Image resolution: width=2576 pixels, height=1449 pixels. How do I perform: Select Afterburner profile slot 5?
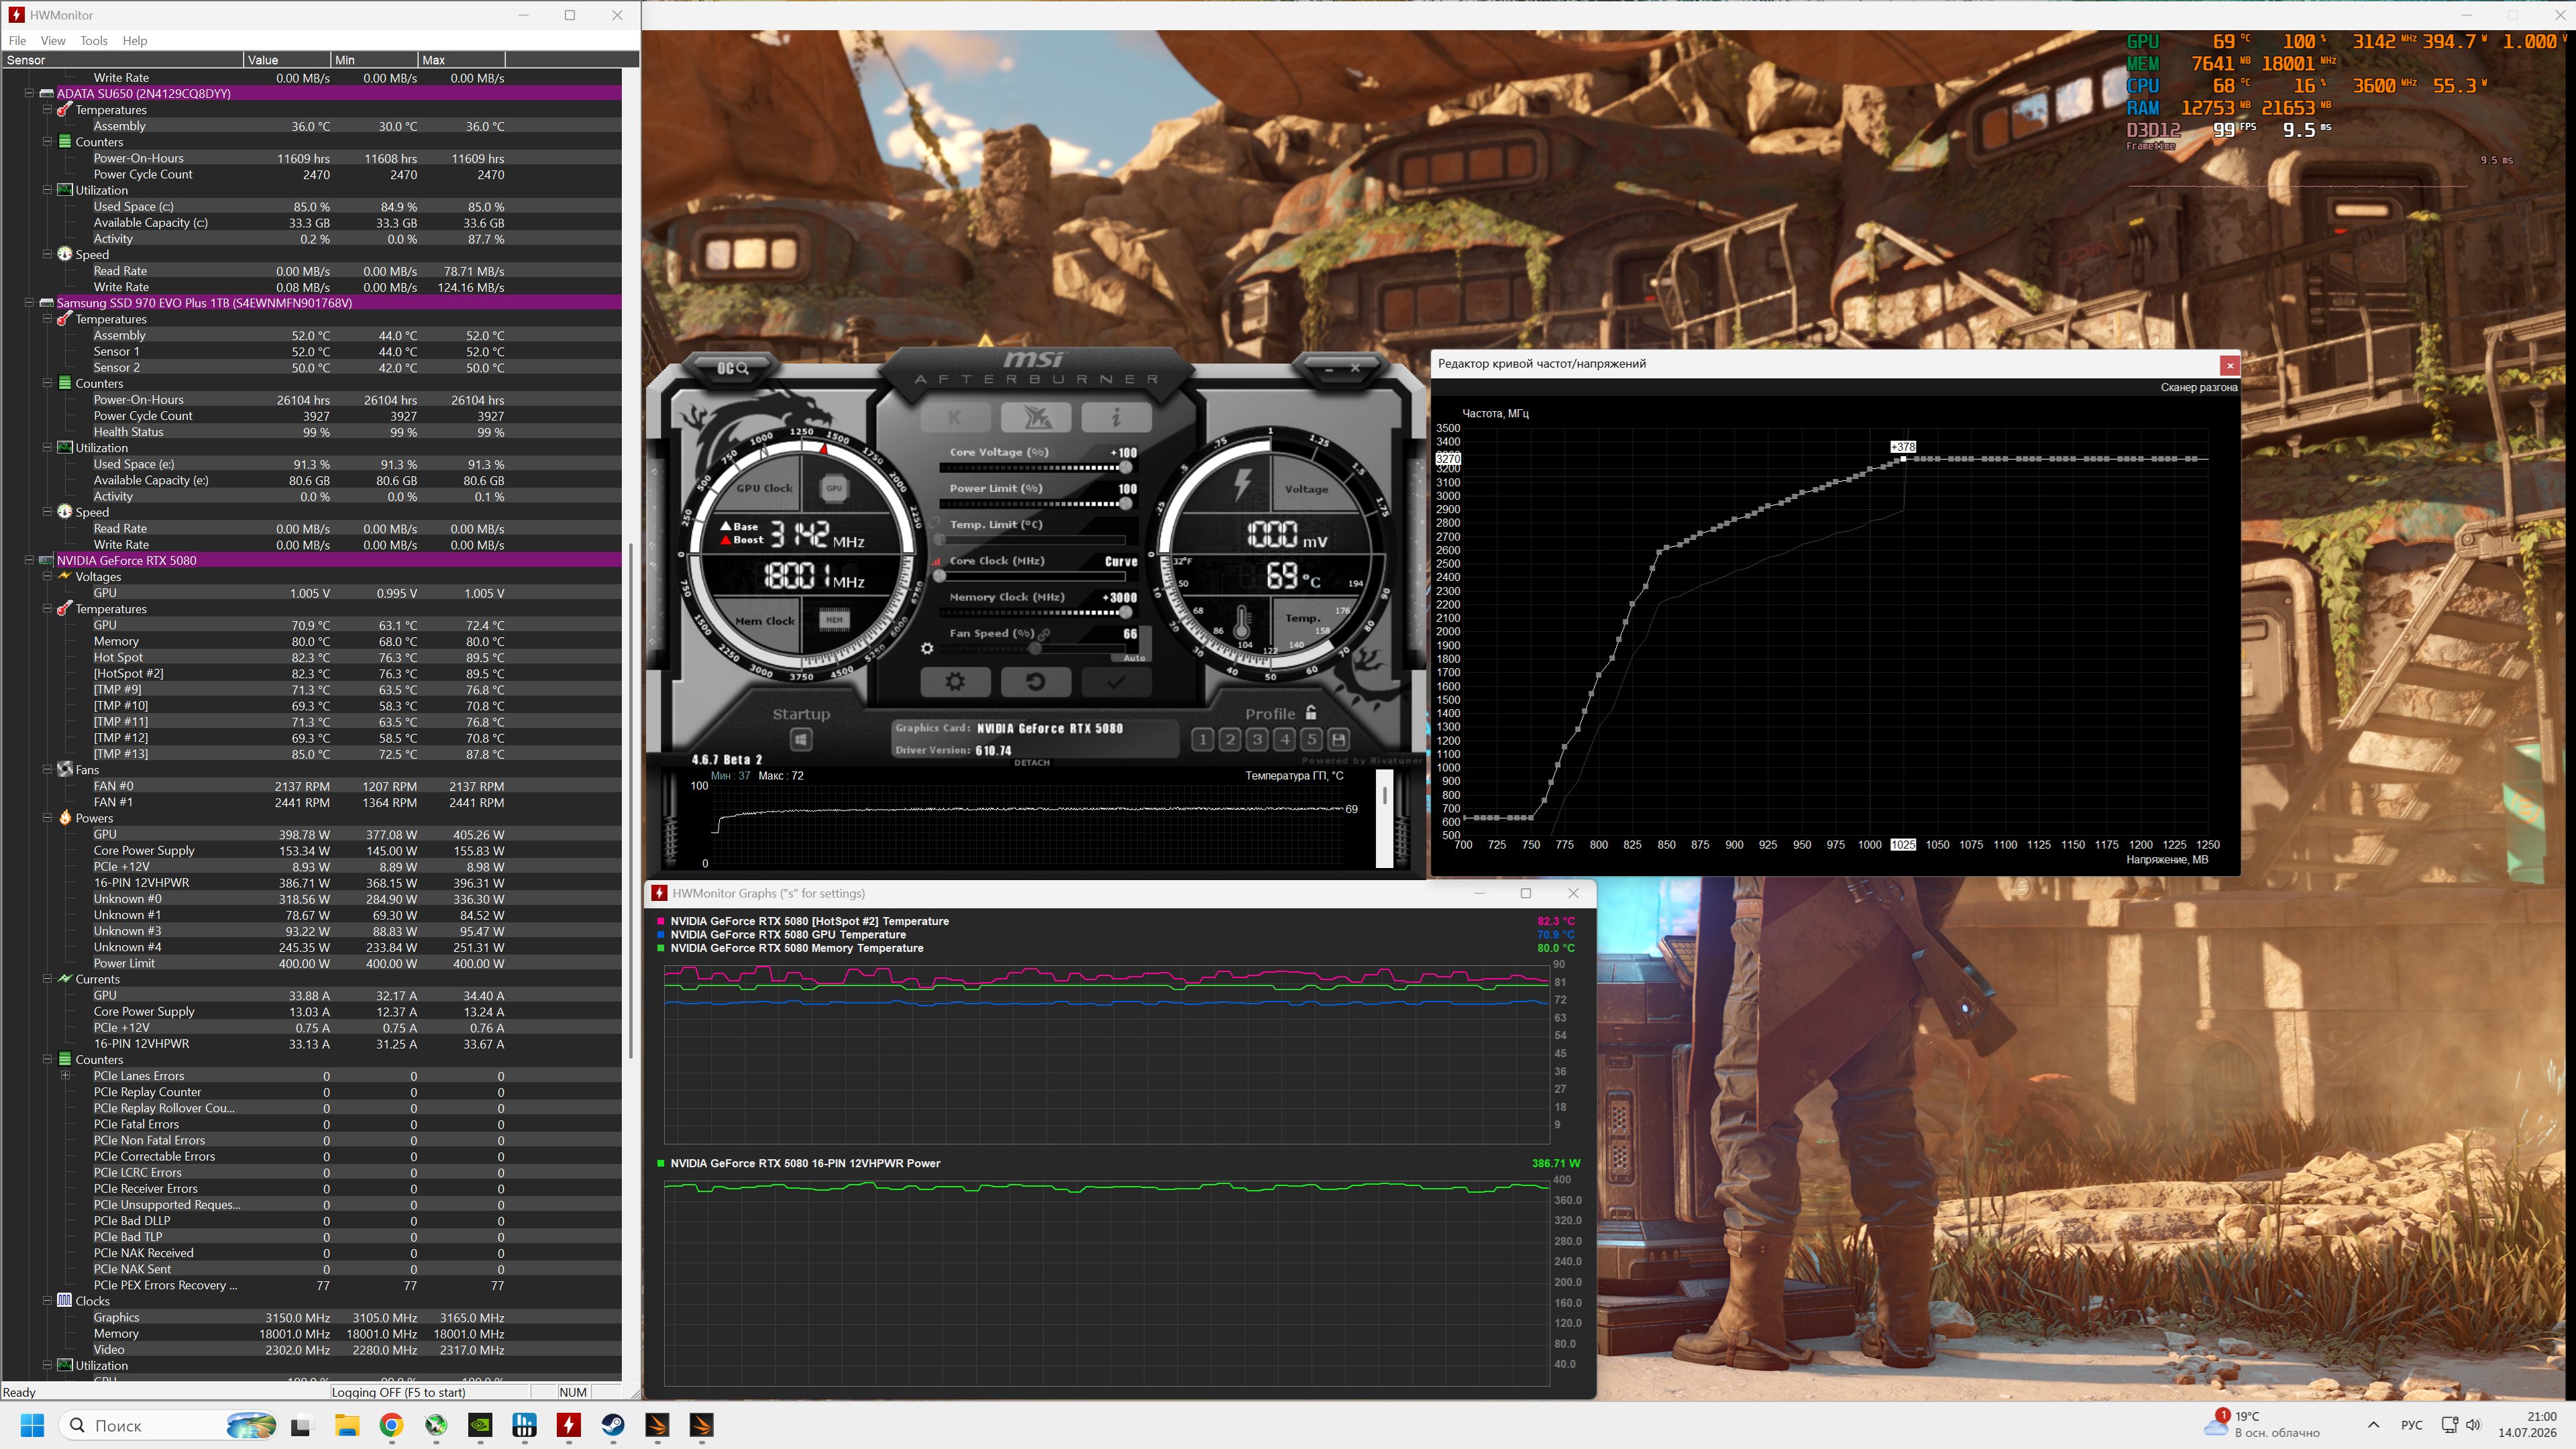pos(1311,739)
